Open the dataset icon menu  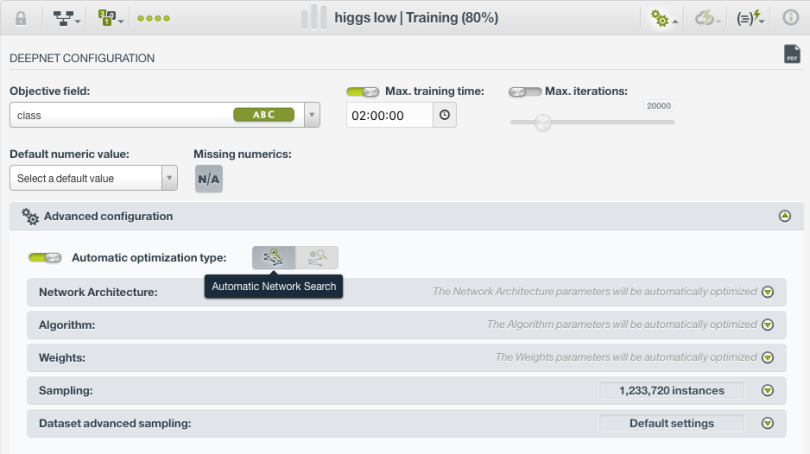click(109, 18)
